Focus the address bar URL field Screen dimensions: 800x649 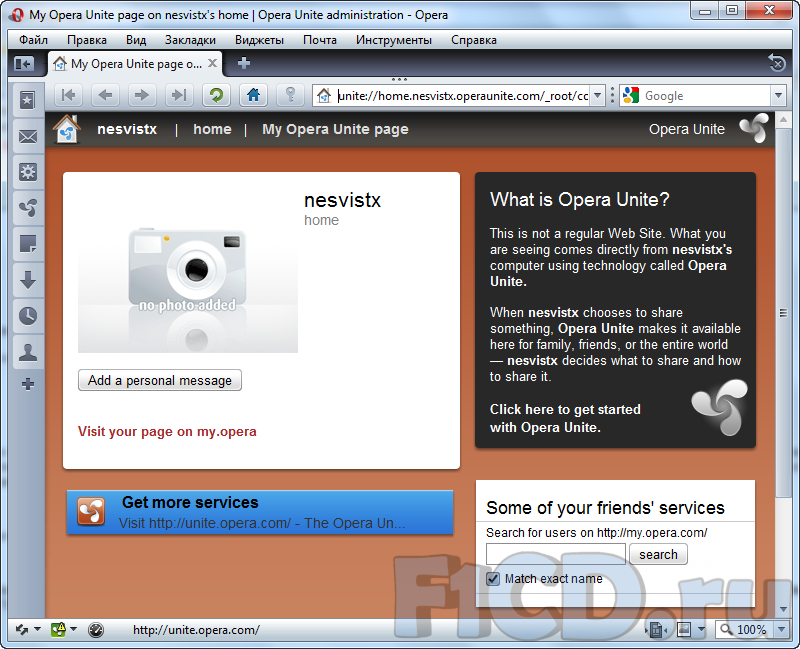(x=462, y=95)
